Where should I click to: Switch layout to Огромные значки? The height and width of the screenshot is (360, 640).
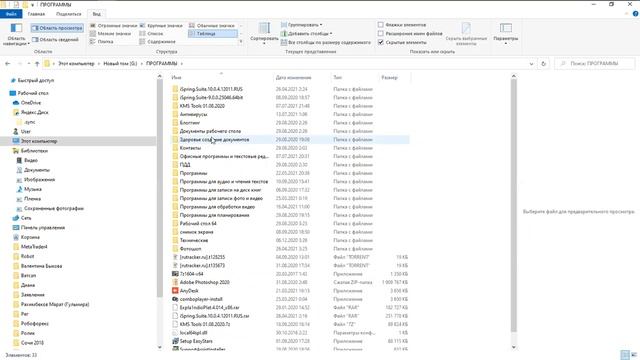pyautogui.click(x=113, y=25)
